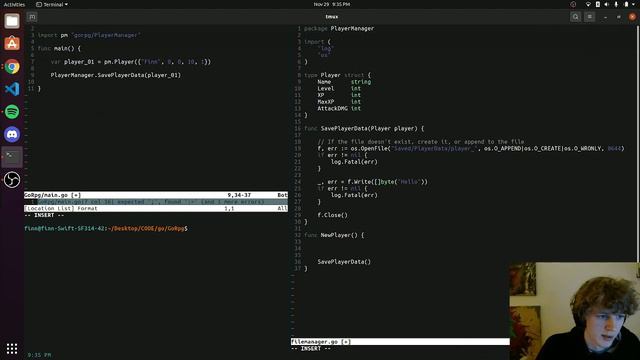Image resolution: width=640 pixels, height=360 pixels.
Task: Open the terminal hamburger menu
Action: click(589, 17)
